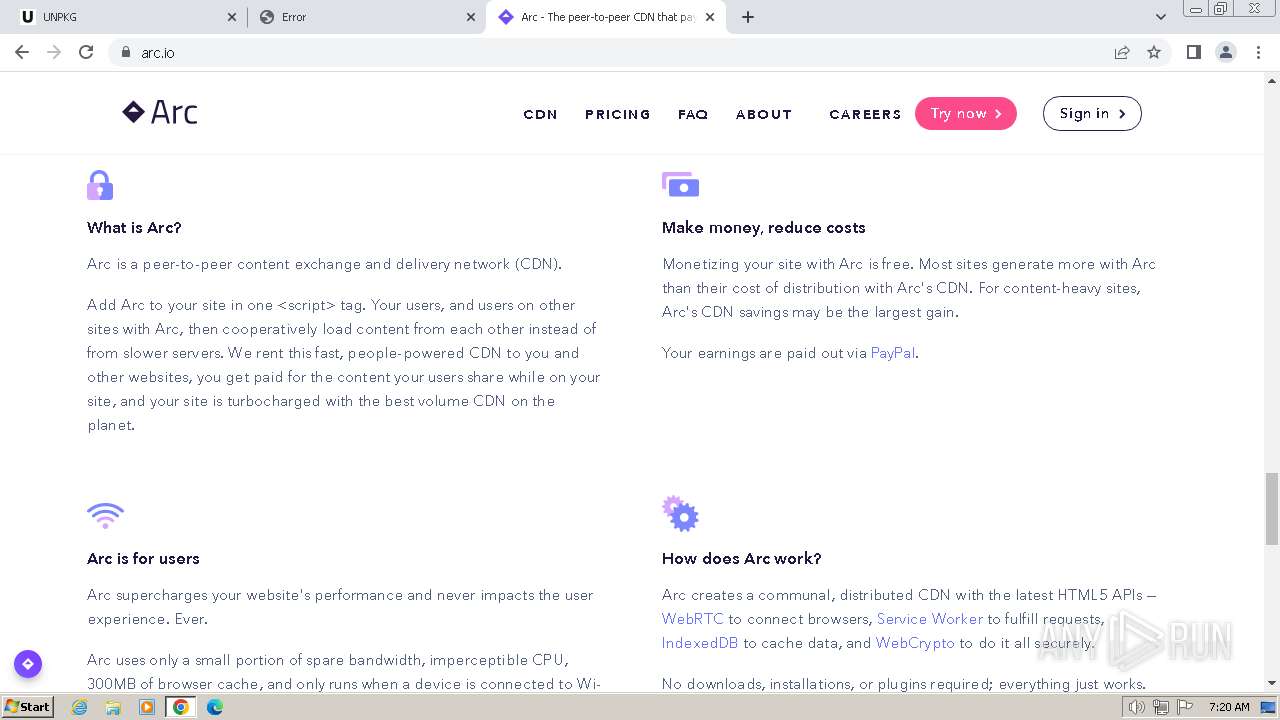Open File Explorer from taskbar

coord(113,707)
